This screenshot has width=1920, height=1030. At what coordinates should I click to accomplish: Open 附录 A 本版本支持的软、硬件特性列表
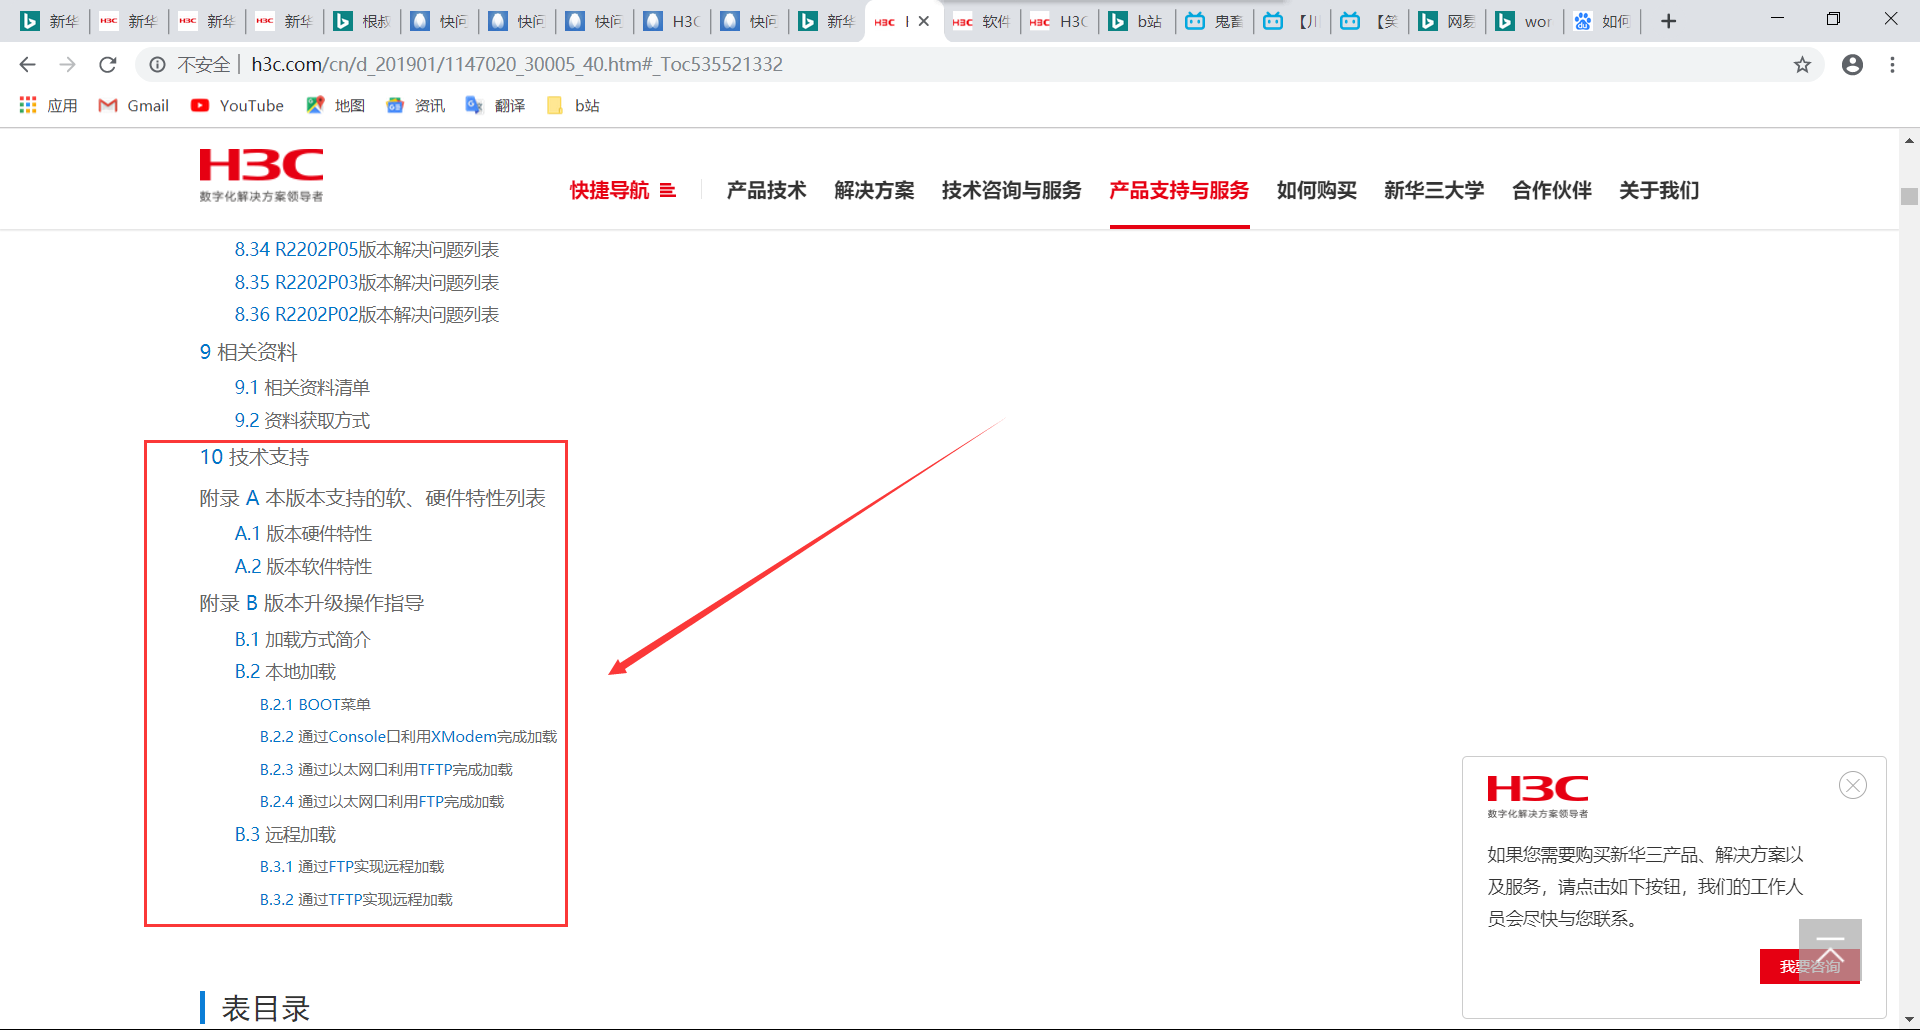(x=372, y=498)
